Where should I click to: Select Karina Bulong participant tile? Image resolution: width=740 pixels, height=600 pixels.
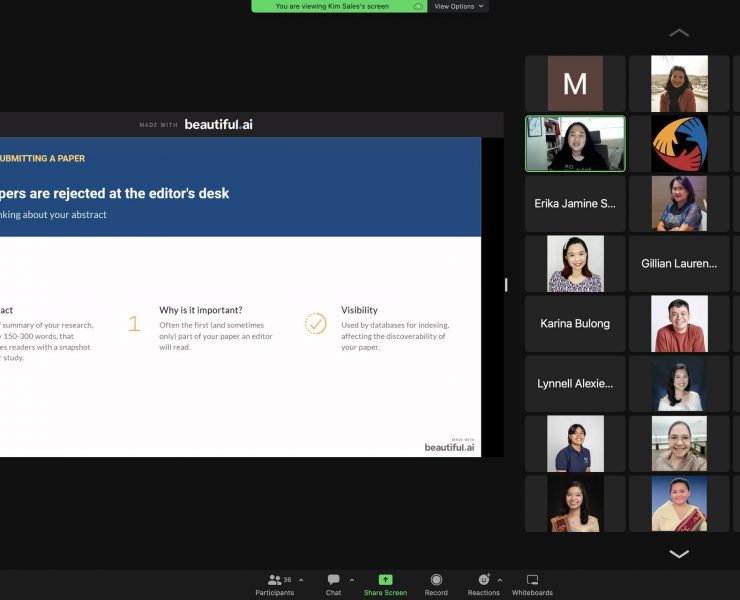click(x=575, y=324)
